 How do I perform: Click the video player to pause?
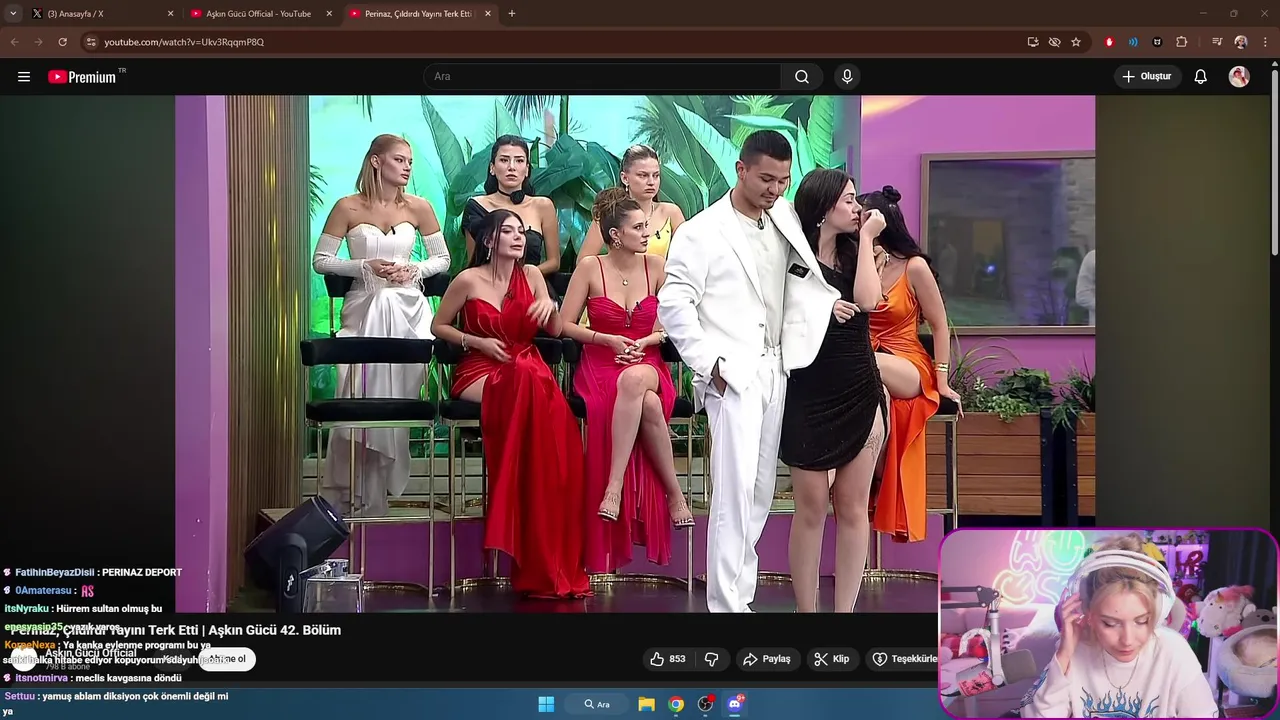point(635,353)
